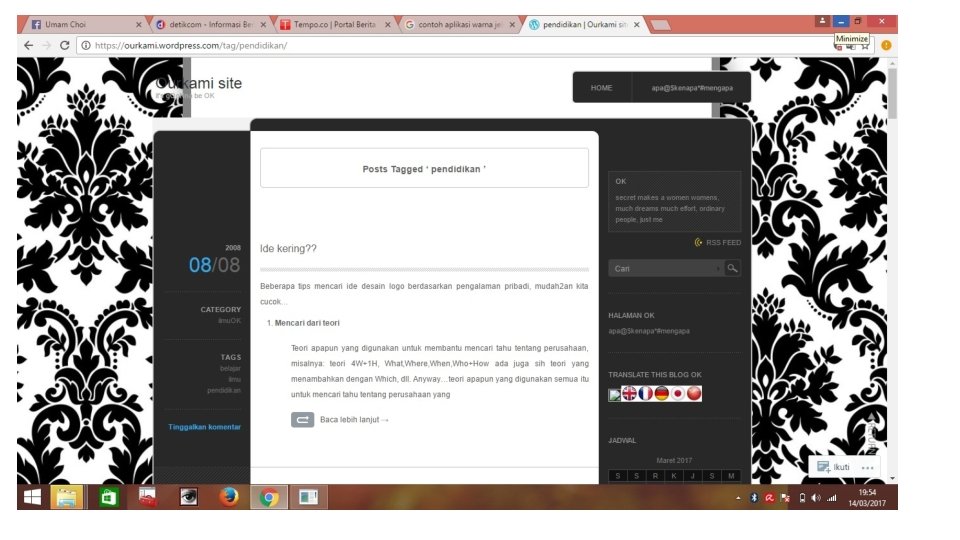Click the Chrome taskbar icon

point(269,497)
